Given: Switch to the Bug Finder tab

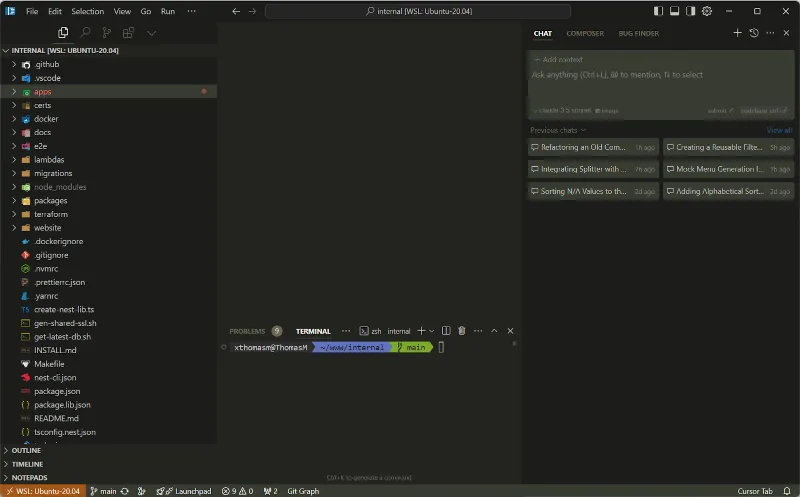Looking at the screenshot, I should coord(638,34).
